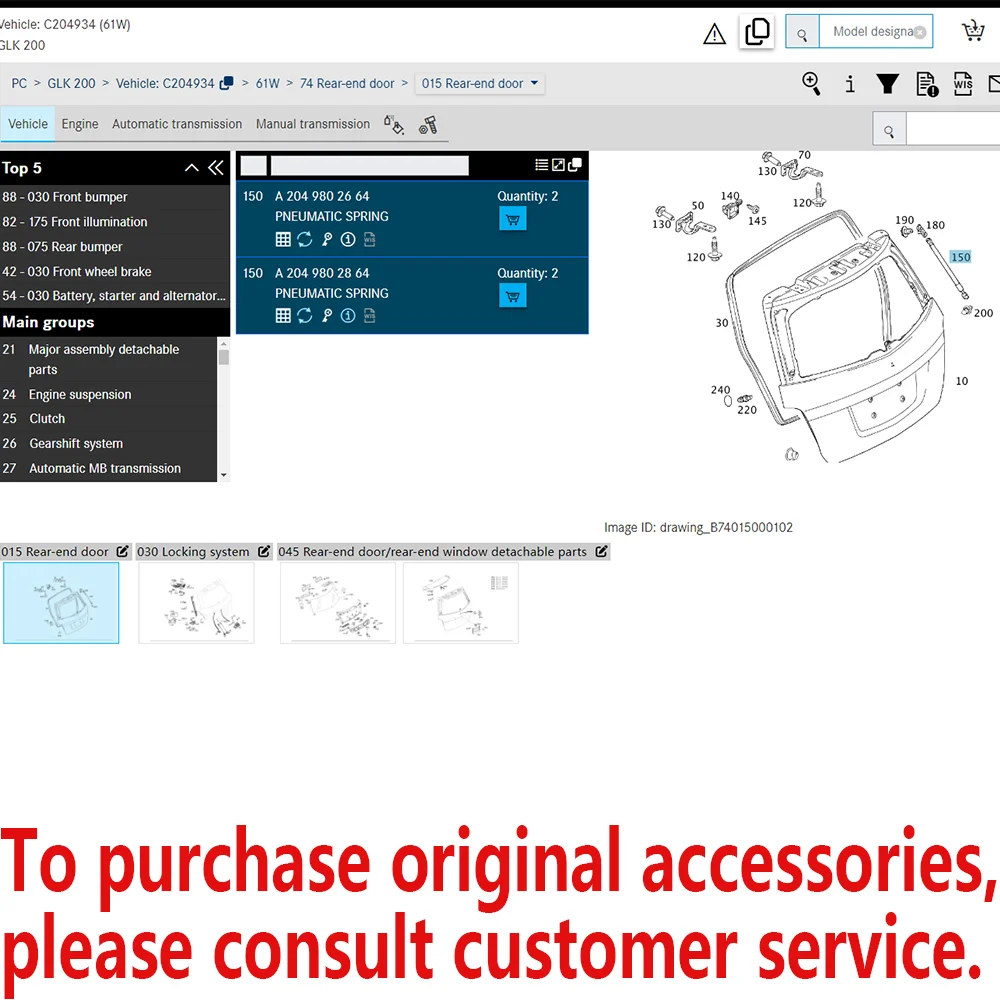Image resolution: width=1000 pixels, height=1000 pixels.
Task: Collapse left sidebar with double chevron
Action: [216, 168]
